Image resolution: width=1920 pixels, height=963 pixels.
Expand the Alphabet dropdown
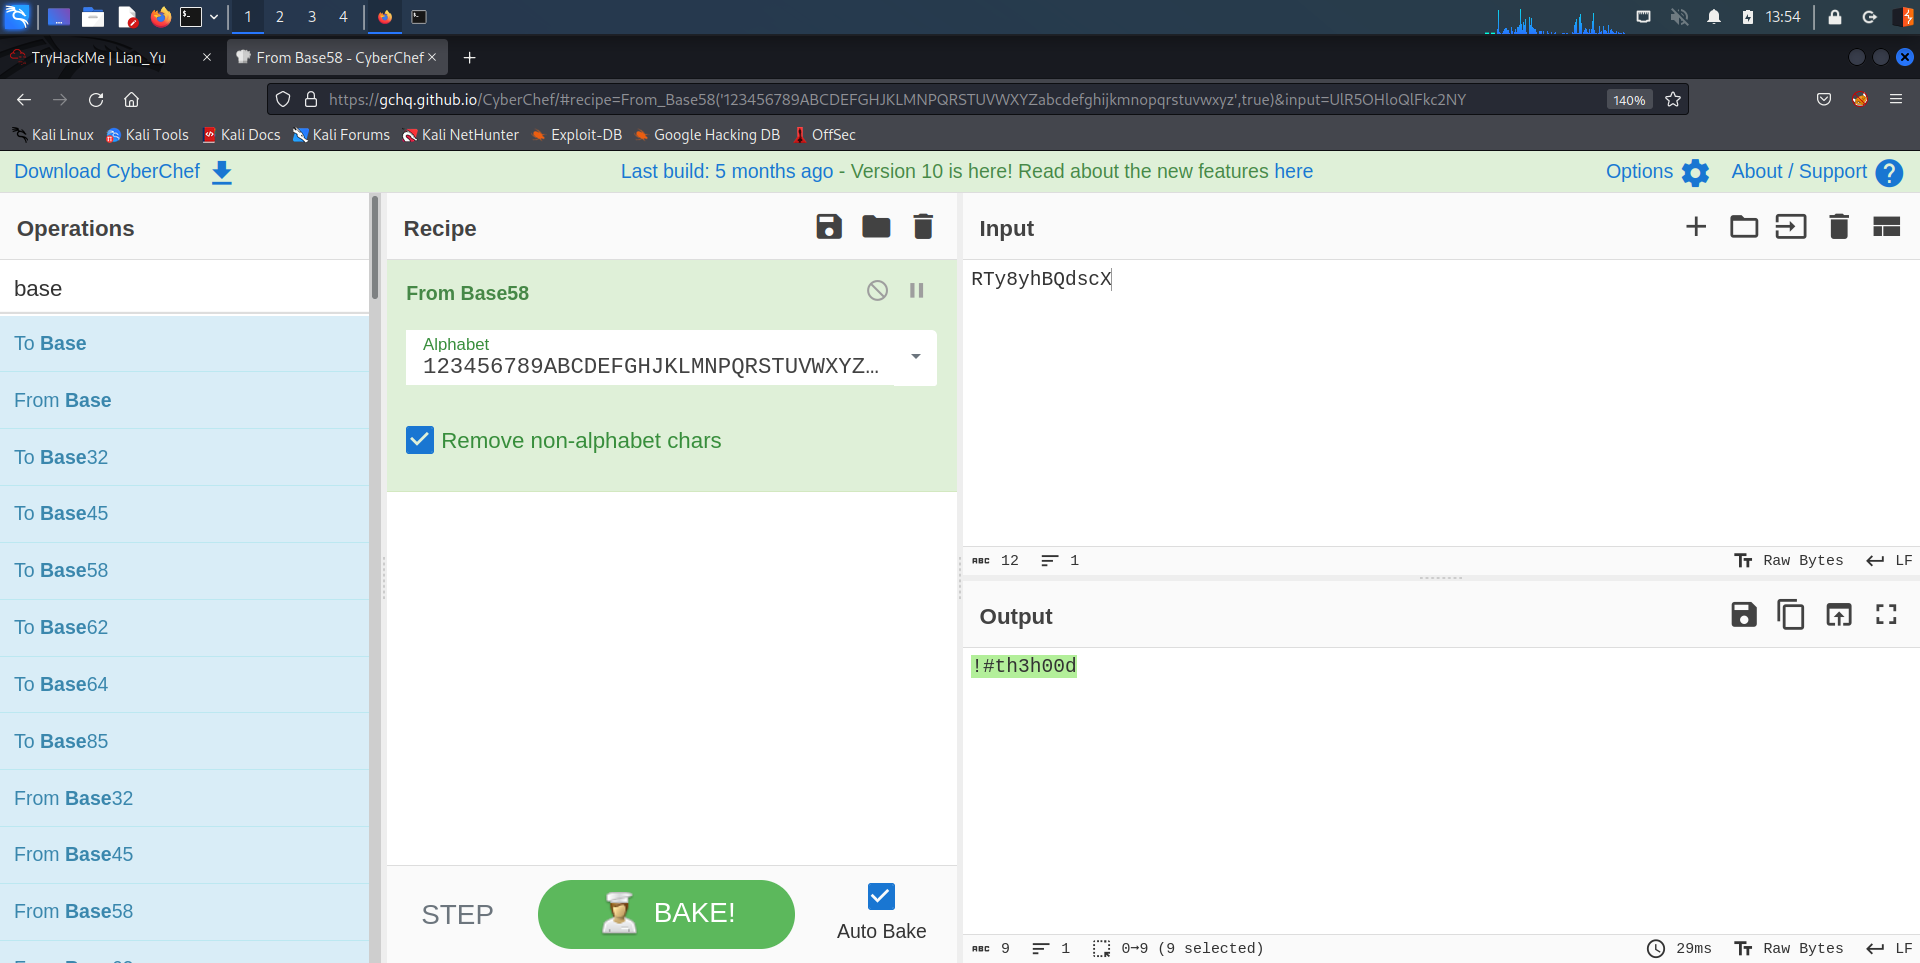point(915,357)
